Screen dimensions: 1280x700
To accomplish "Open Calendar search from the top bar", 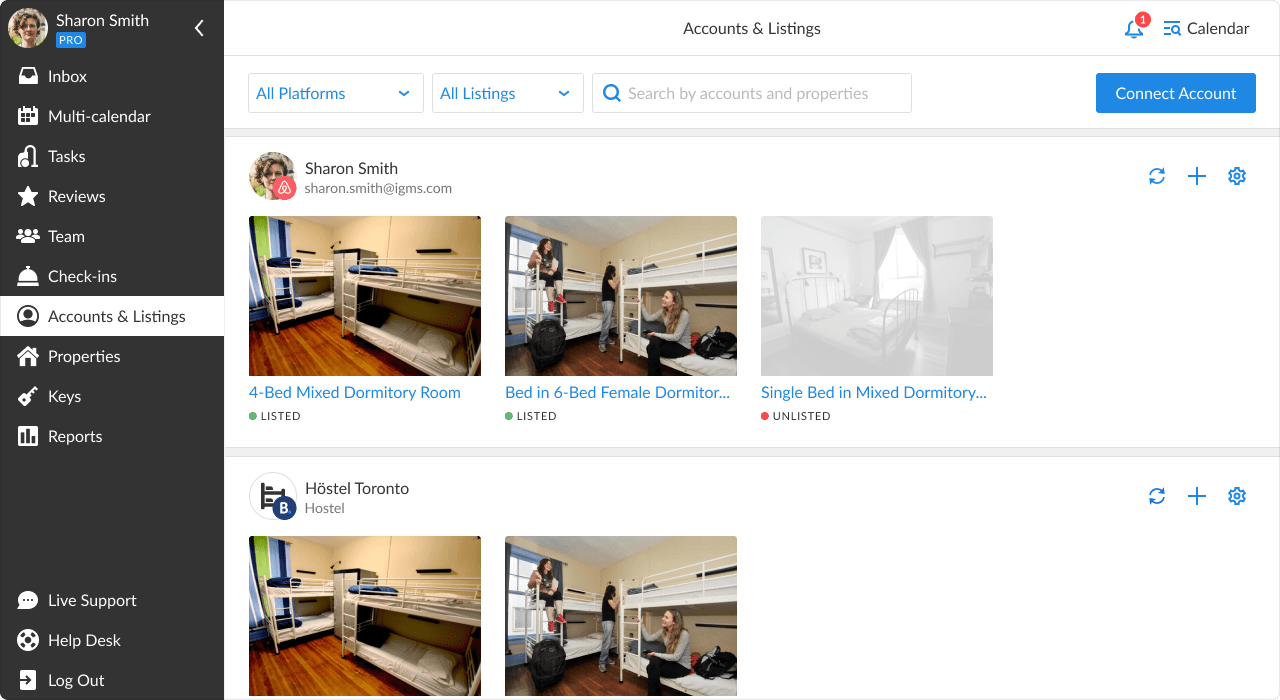I will tap(1206, 29).
